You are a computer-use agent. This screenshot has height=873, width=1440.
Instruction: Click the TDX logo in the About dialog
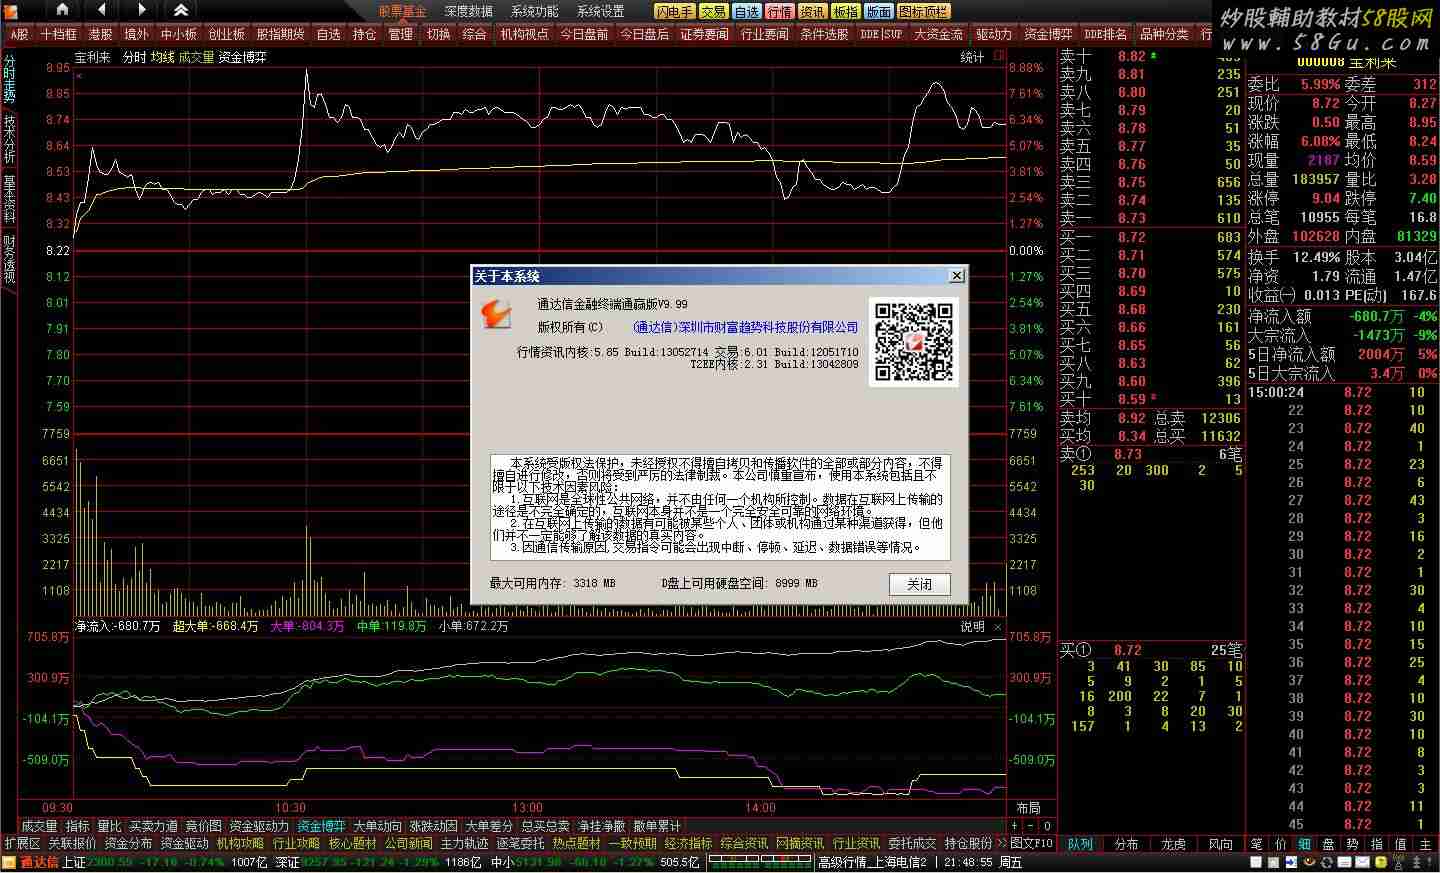(x=497, y=314)
